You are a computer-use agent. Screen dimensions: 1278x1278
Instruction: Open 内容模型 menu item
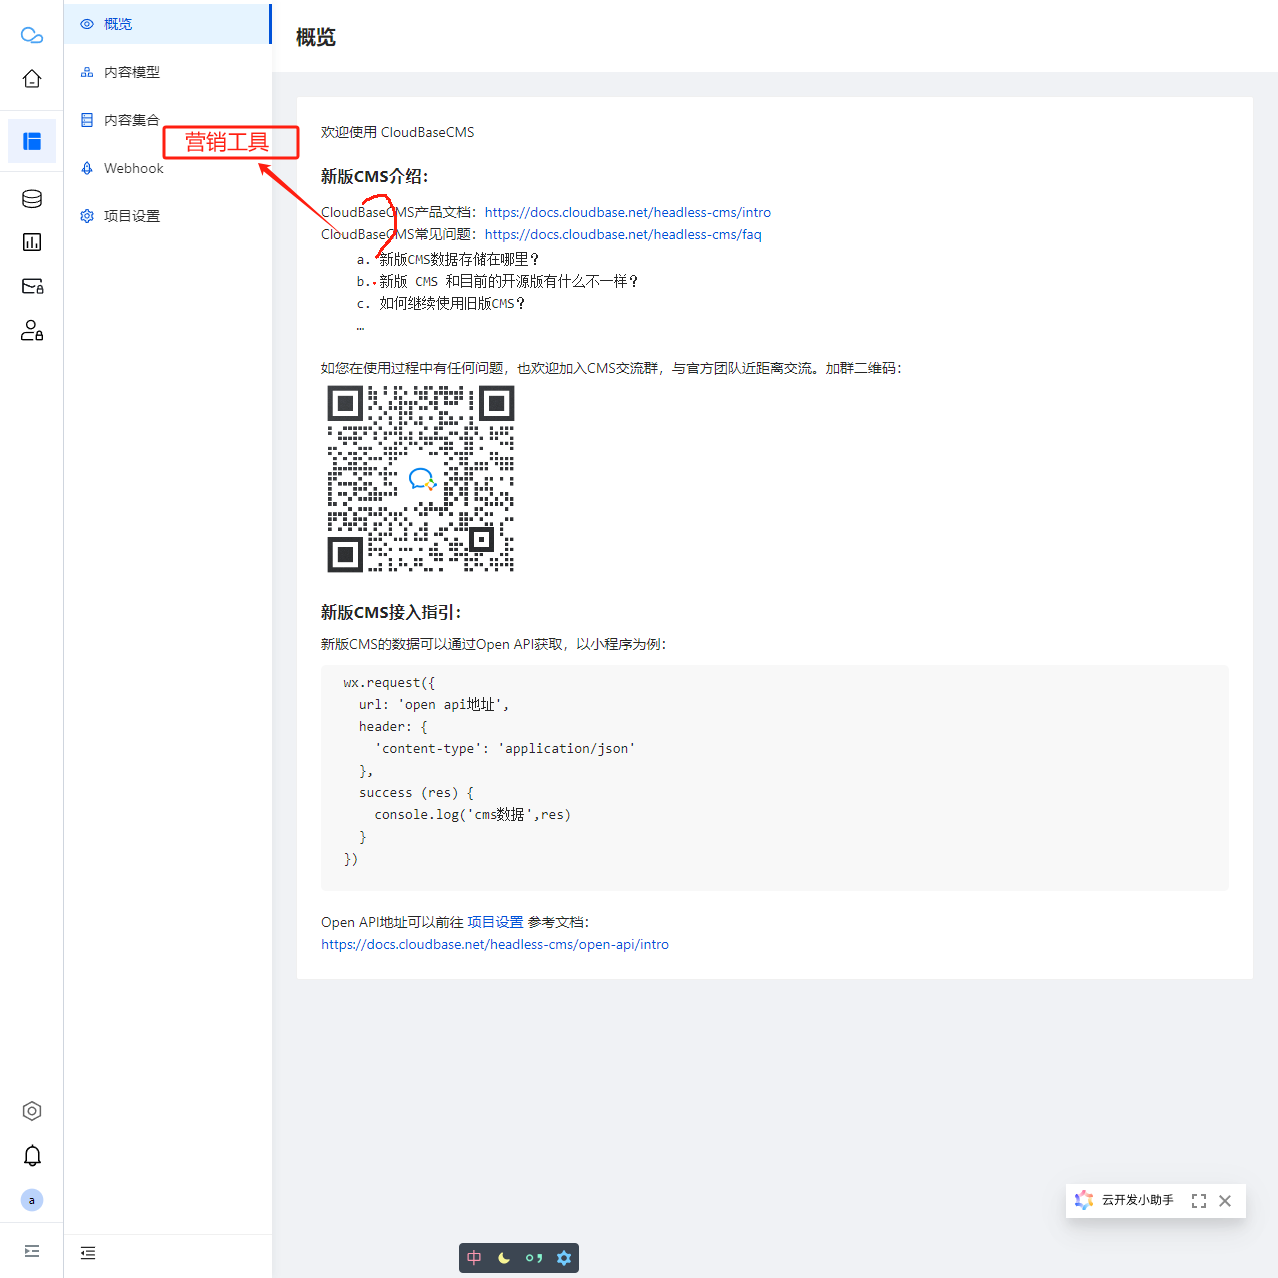pyautogui.click(x=167, y=72)
